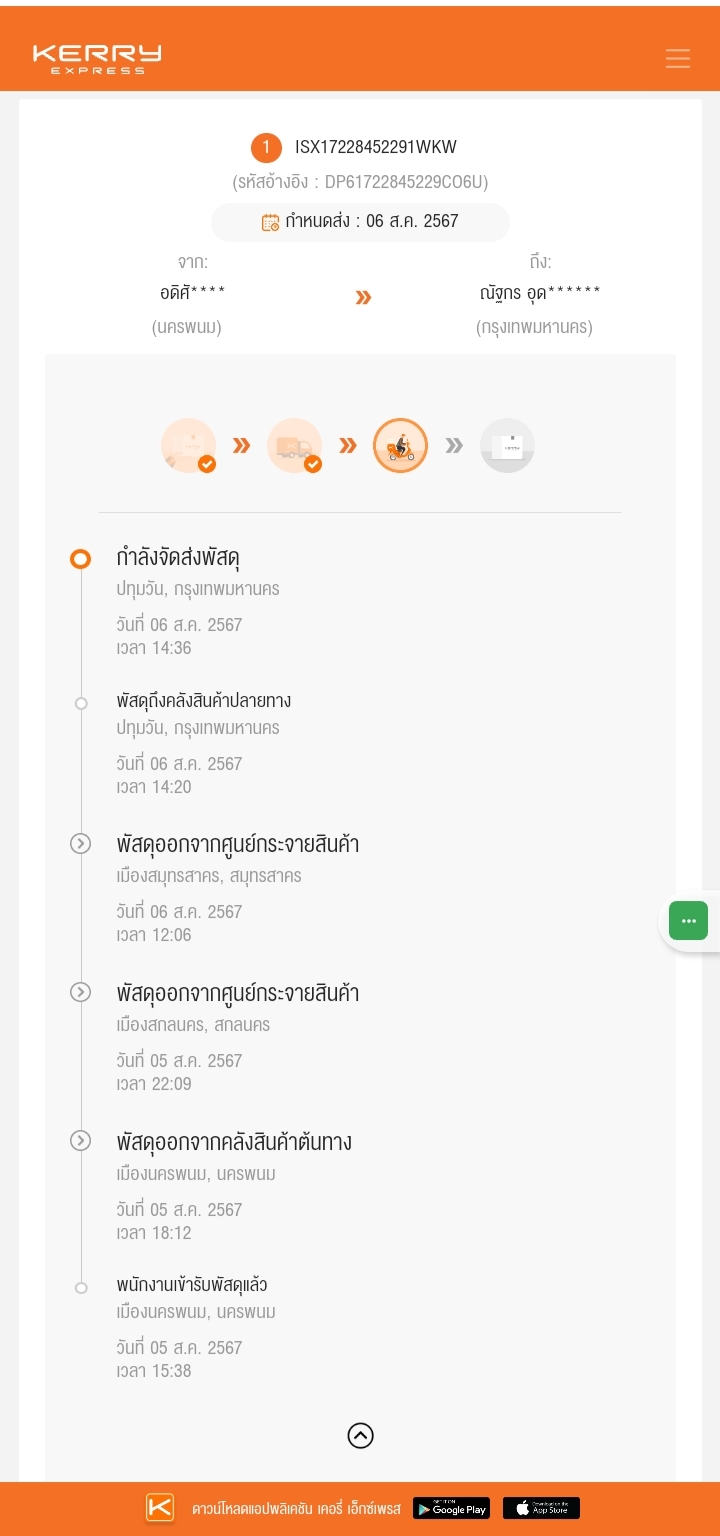The image size is (720, 1536).
Task: Click the parcel picked-up status icon
Action: tap(189, 446)
